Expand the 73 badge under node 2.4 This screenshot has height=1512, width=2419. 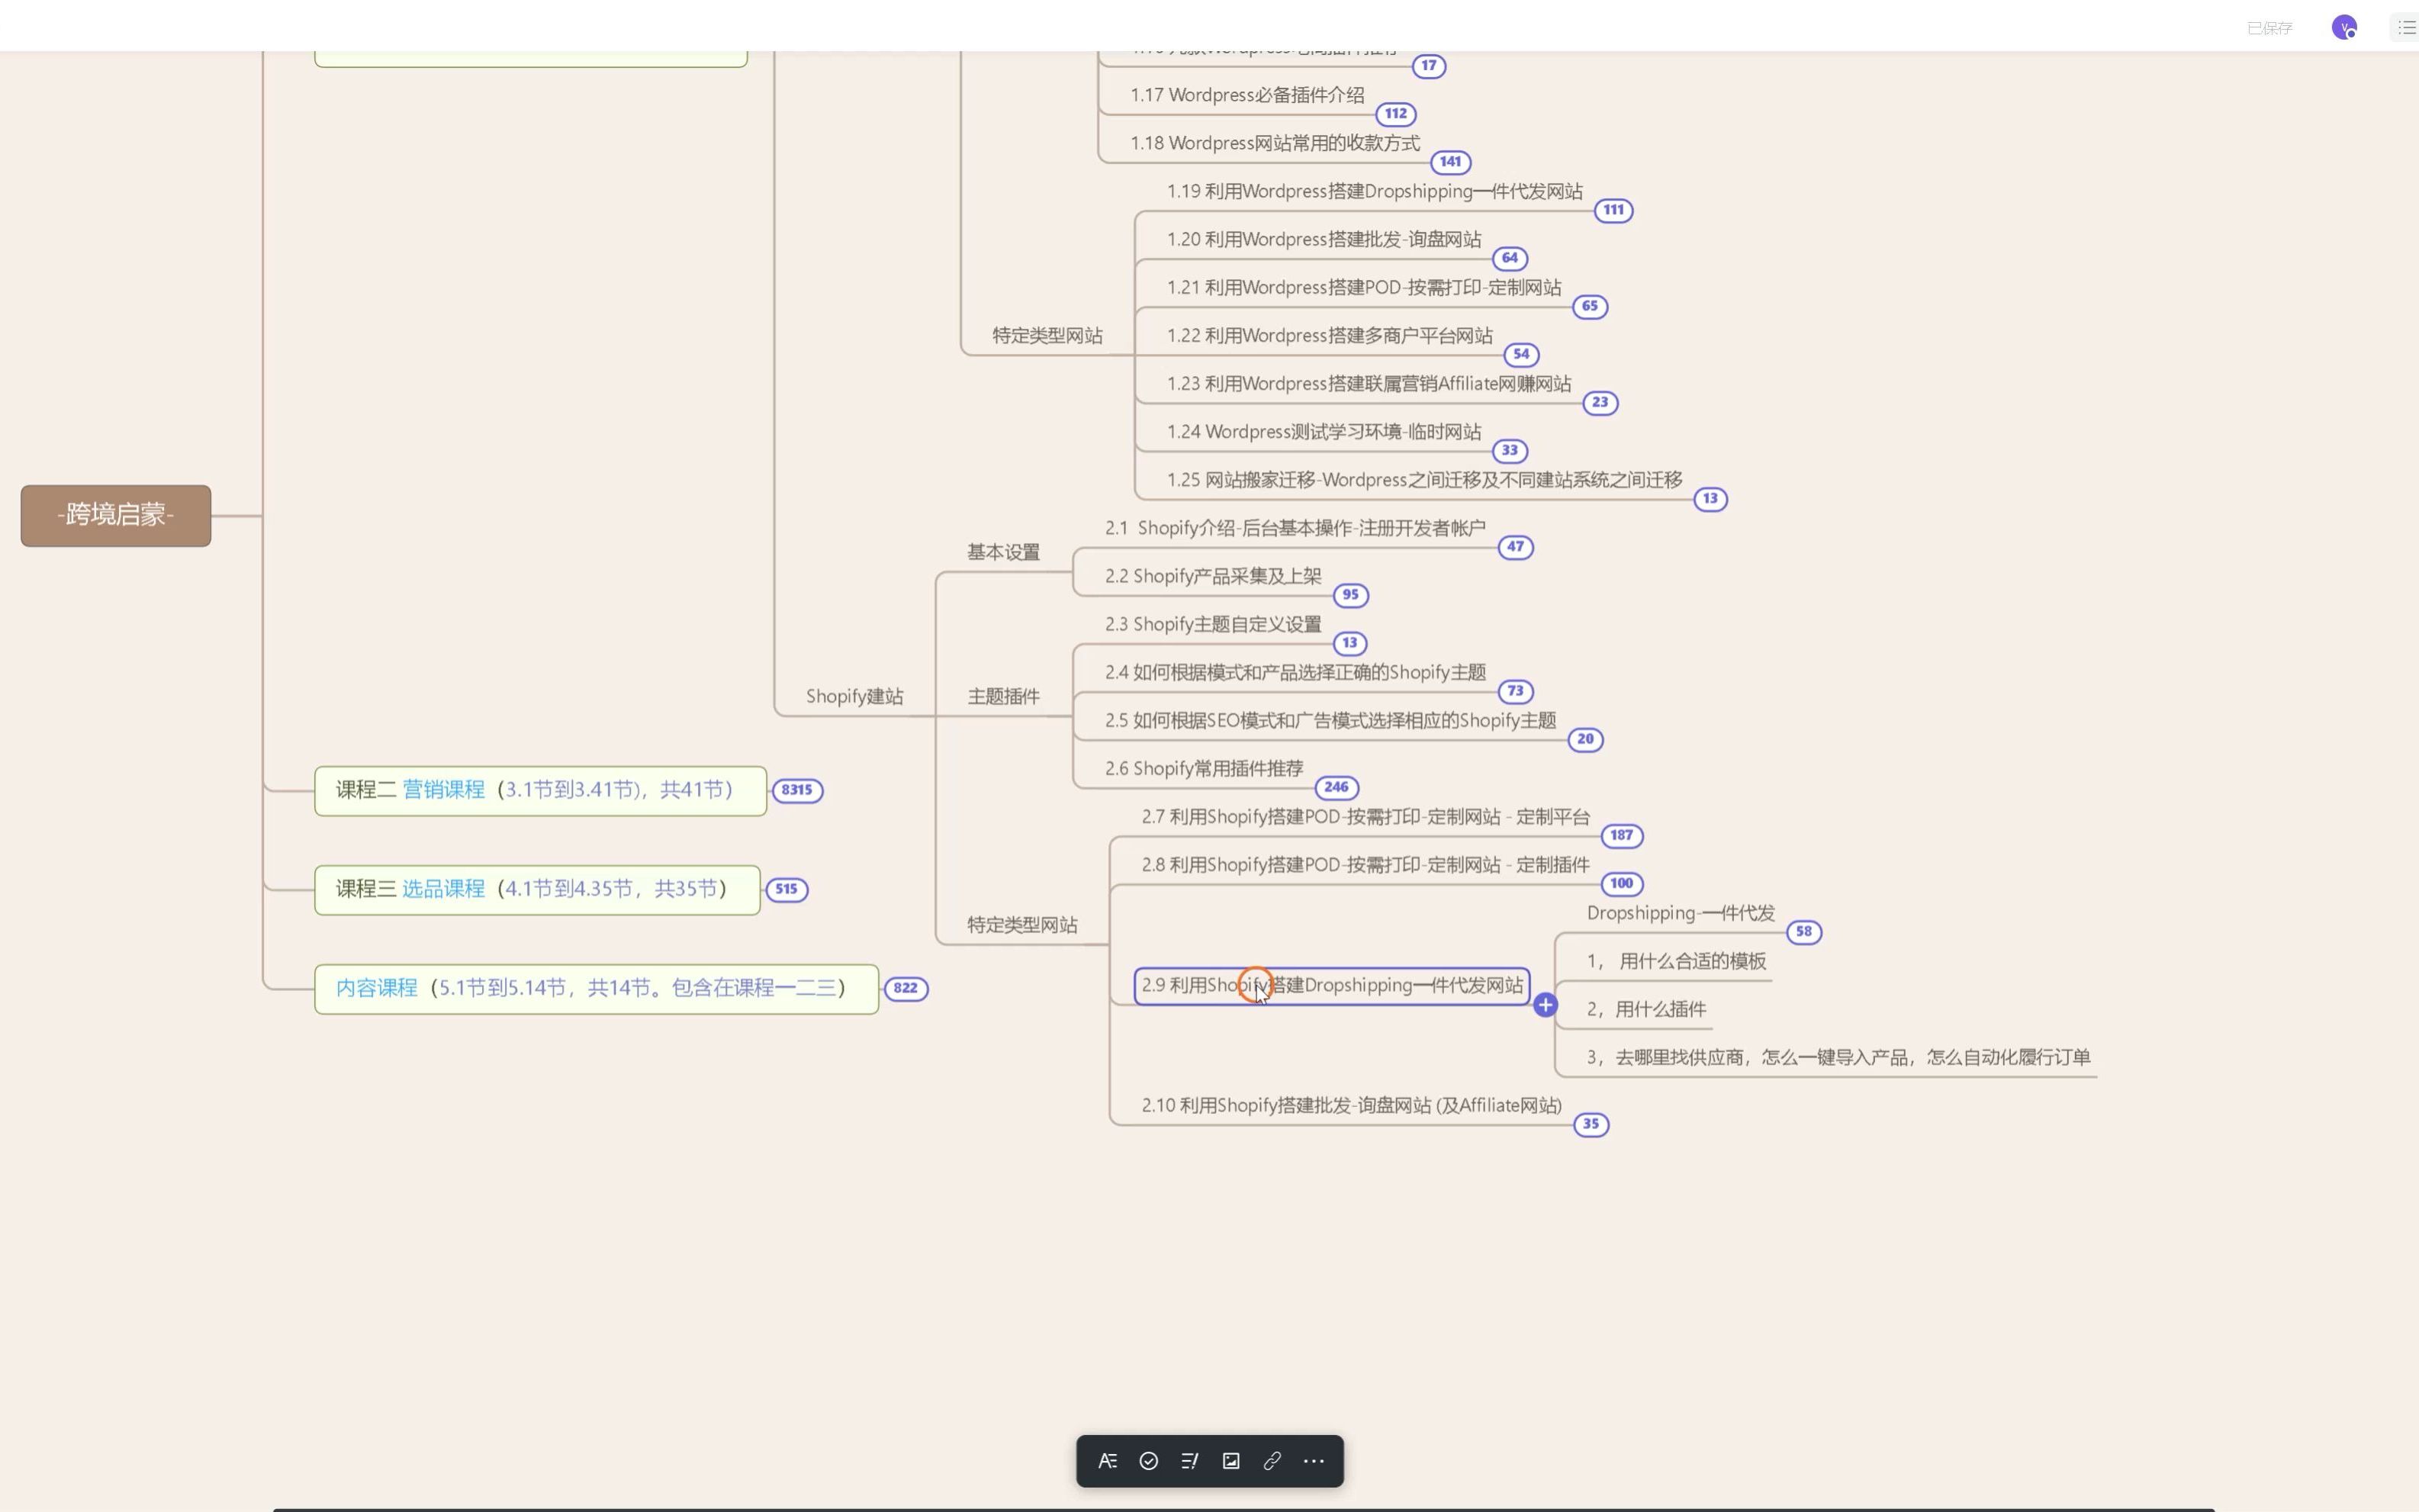1516,691
